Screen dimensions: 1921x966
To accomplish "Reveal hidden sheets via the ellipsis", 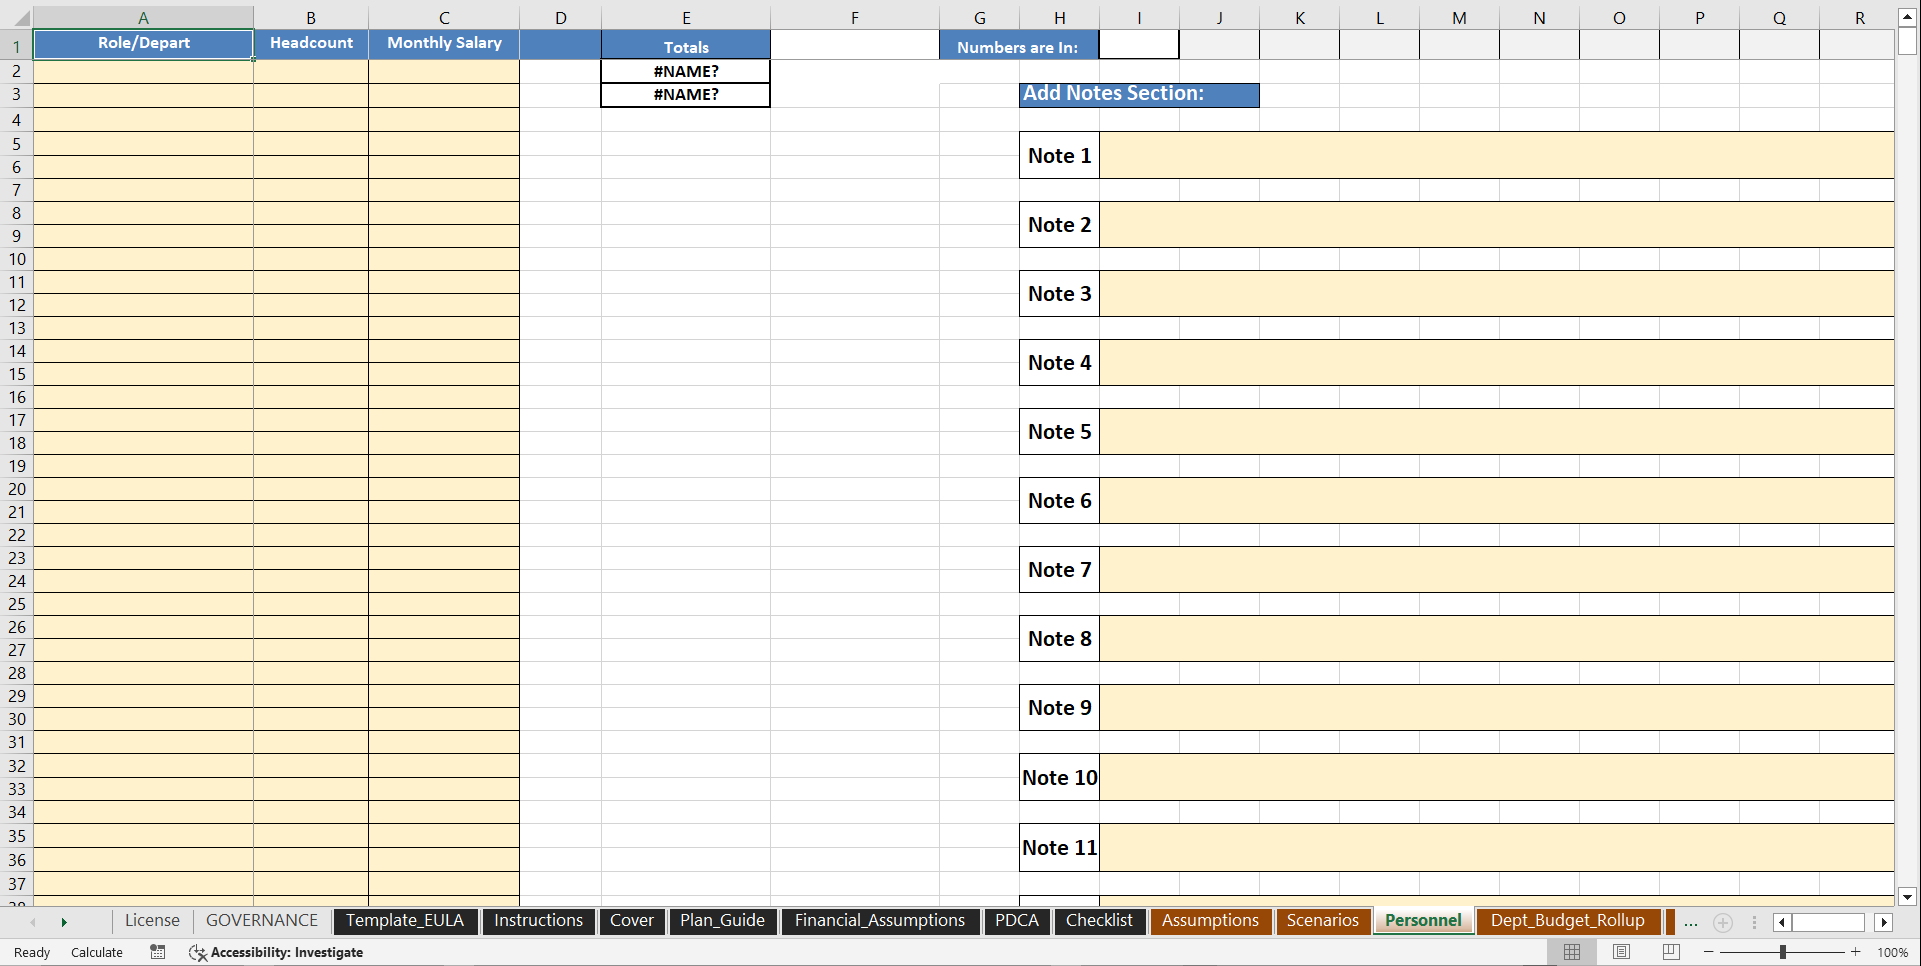I will pyautogui.click(x=1691, y=923).
